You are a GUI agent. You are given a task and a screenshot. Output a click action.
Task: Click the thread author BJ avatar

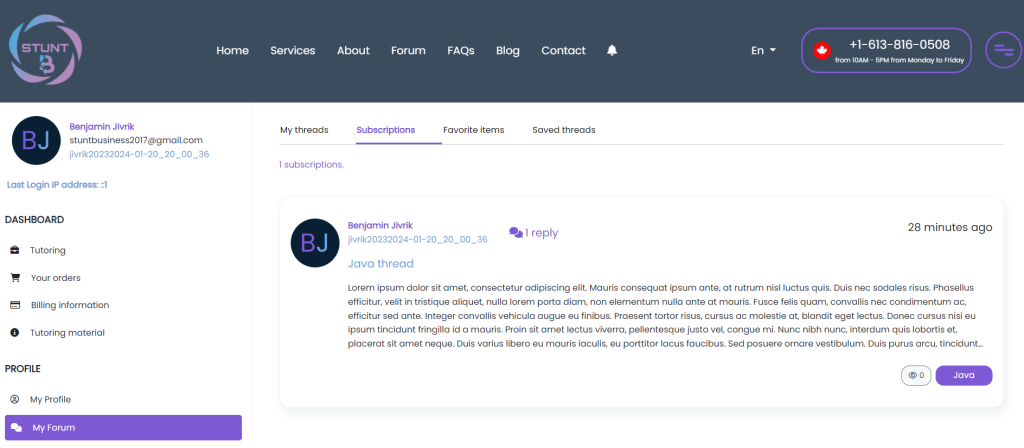pos(315,242)
